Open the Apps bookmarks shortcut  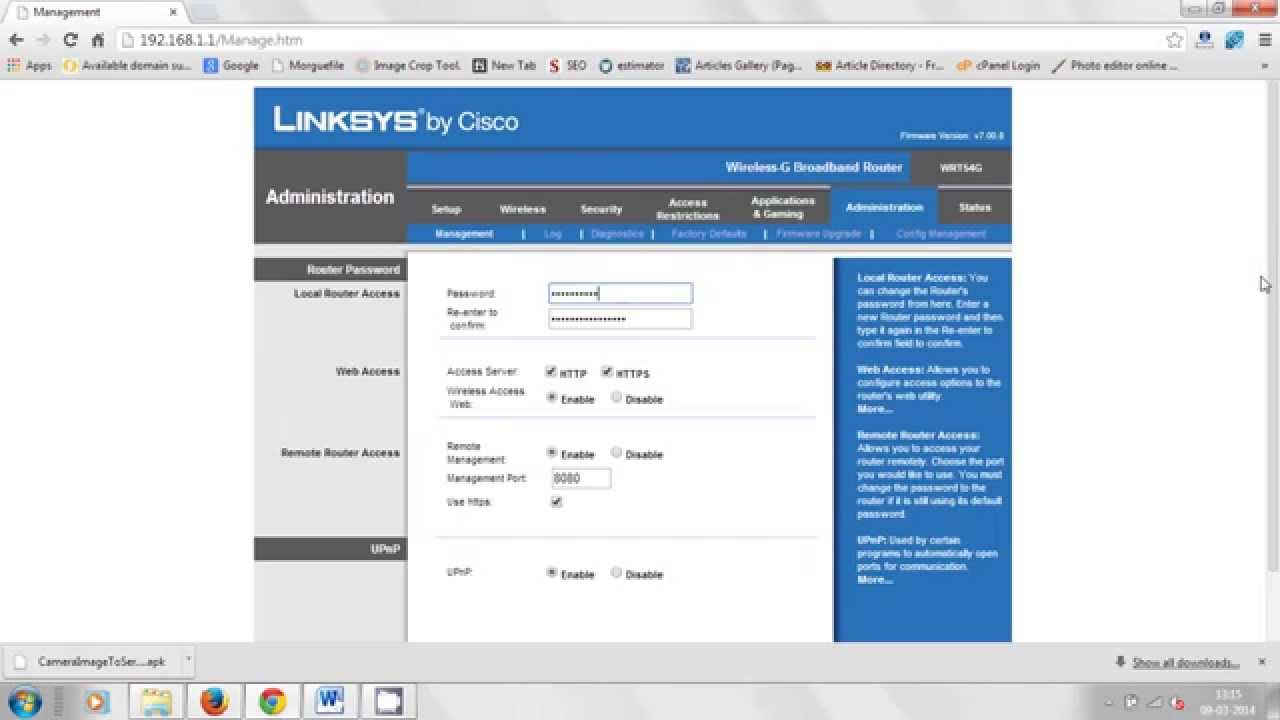(29, 66)
